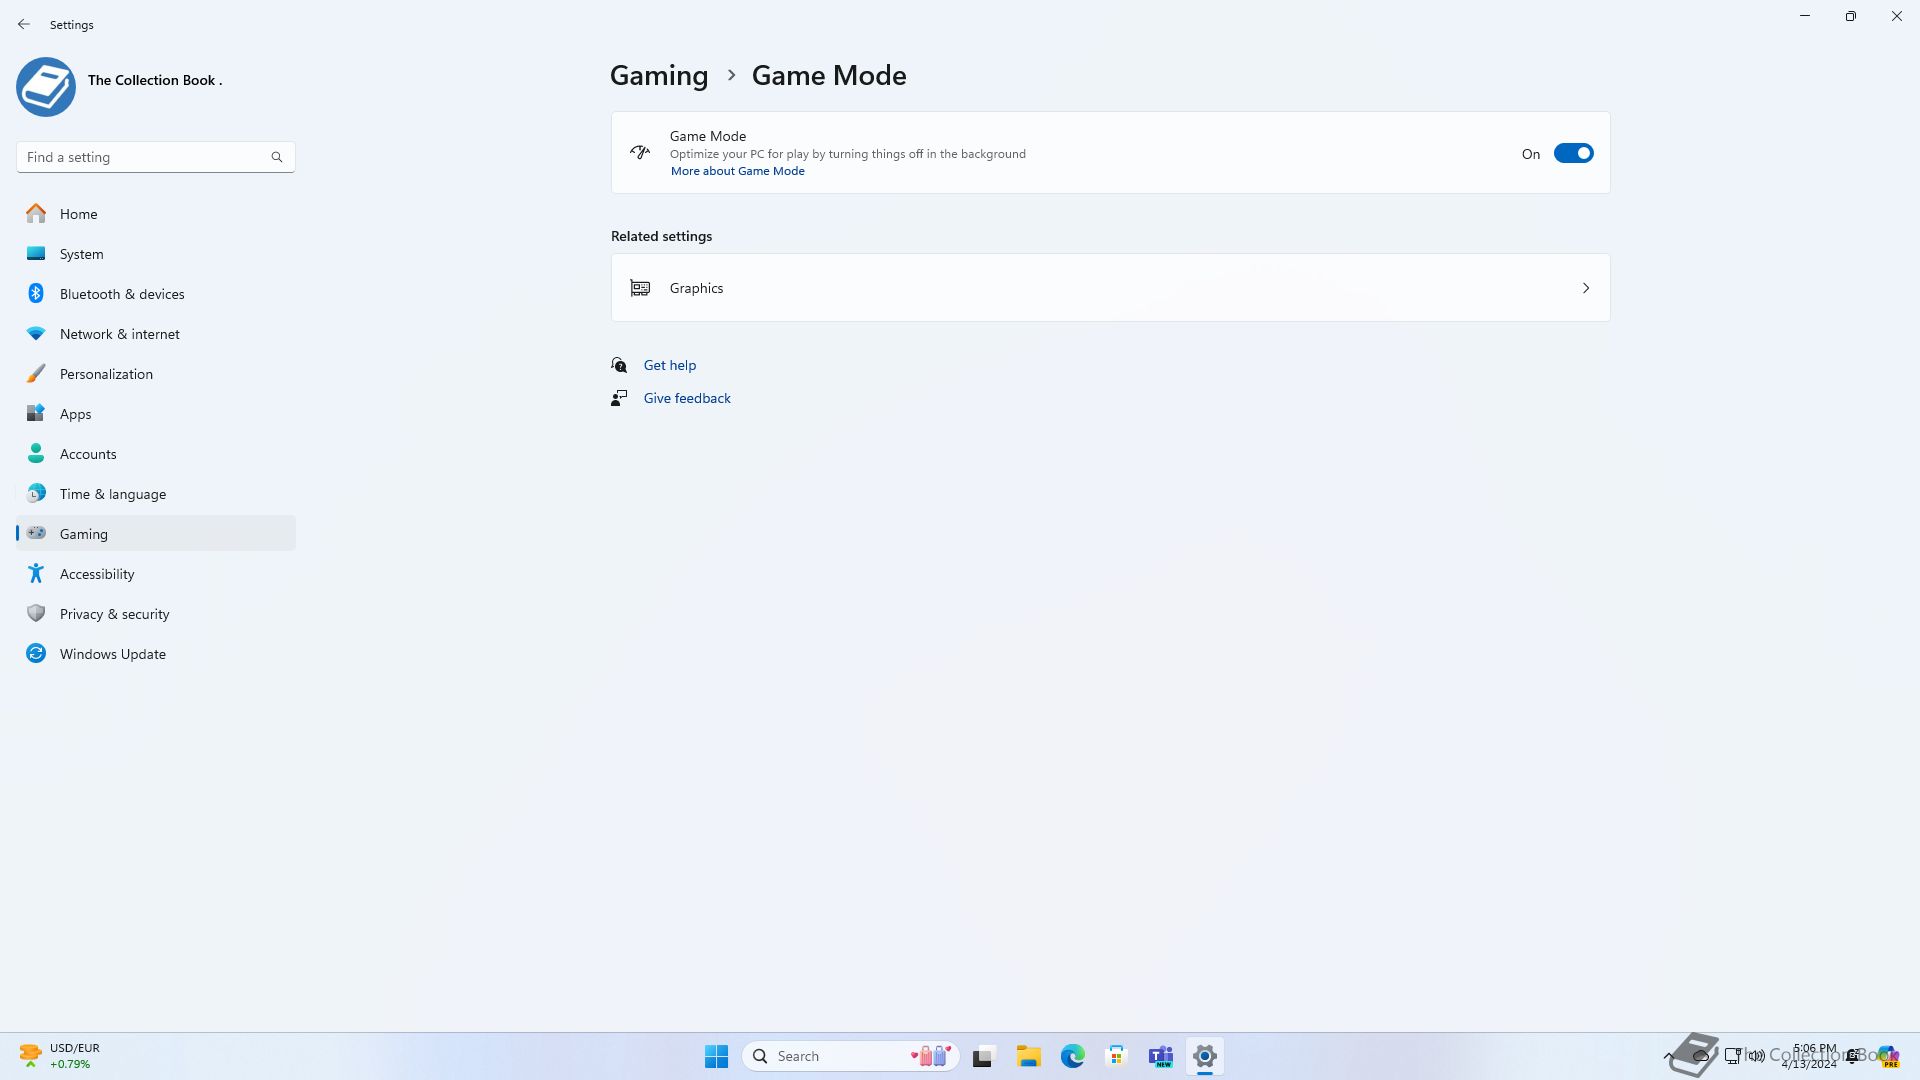This screenshot has width=1920, height=1080.
Task: Open the Windows Update page
Action: [156, 654]
